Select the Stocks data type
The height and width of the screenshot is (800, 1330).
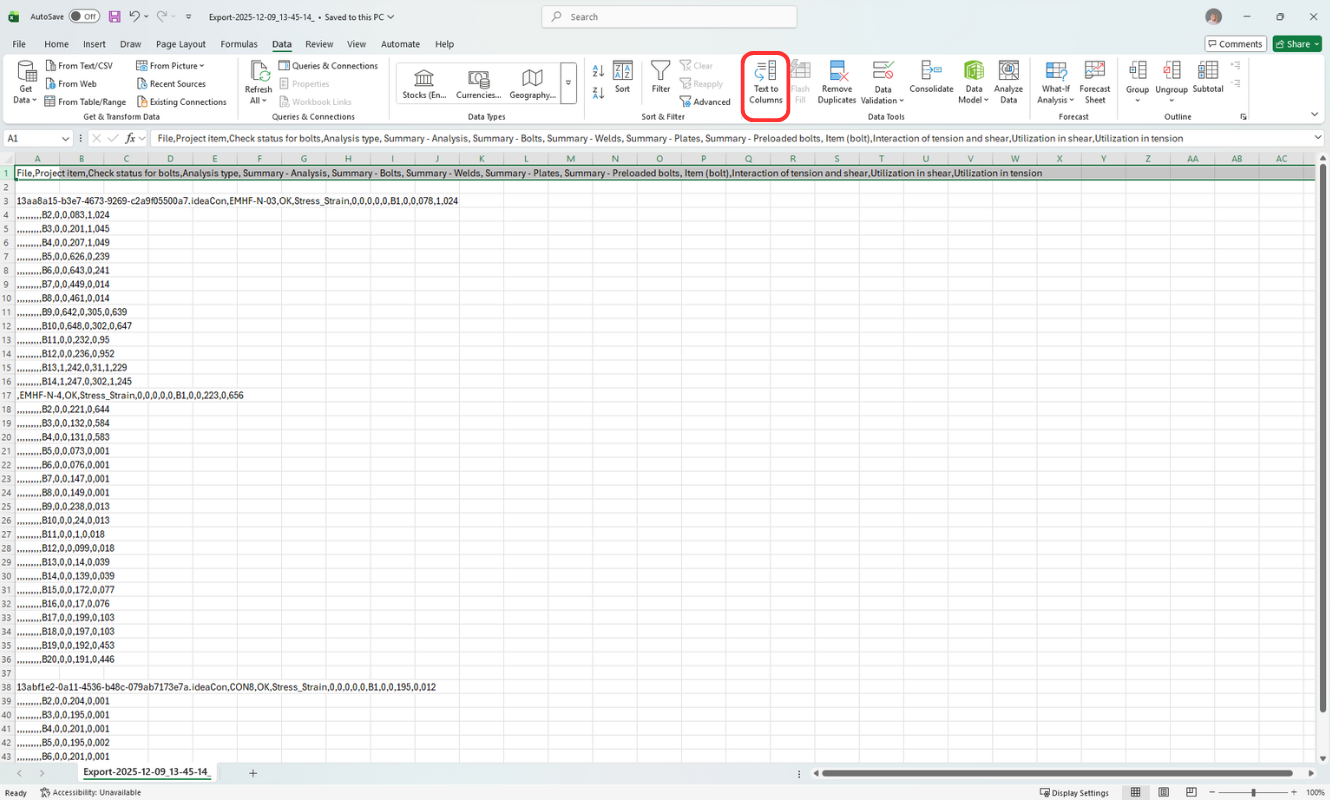[424, 84]
